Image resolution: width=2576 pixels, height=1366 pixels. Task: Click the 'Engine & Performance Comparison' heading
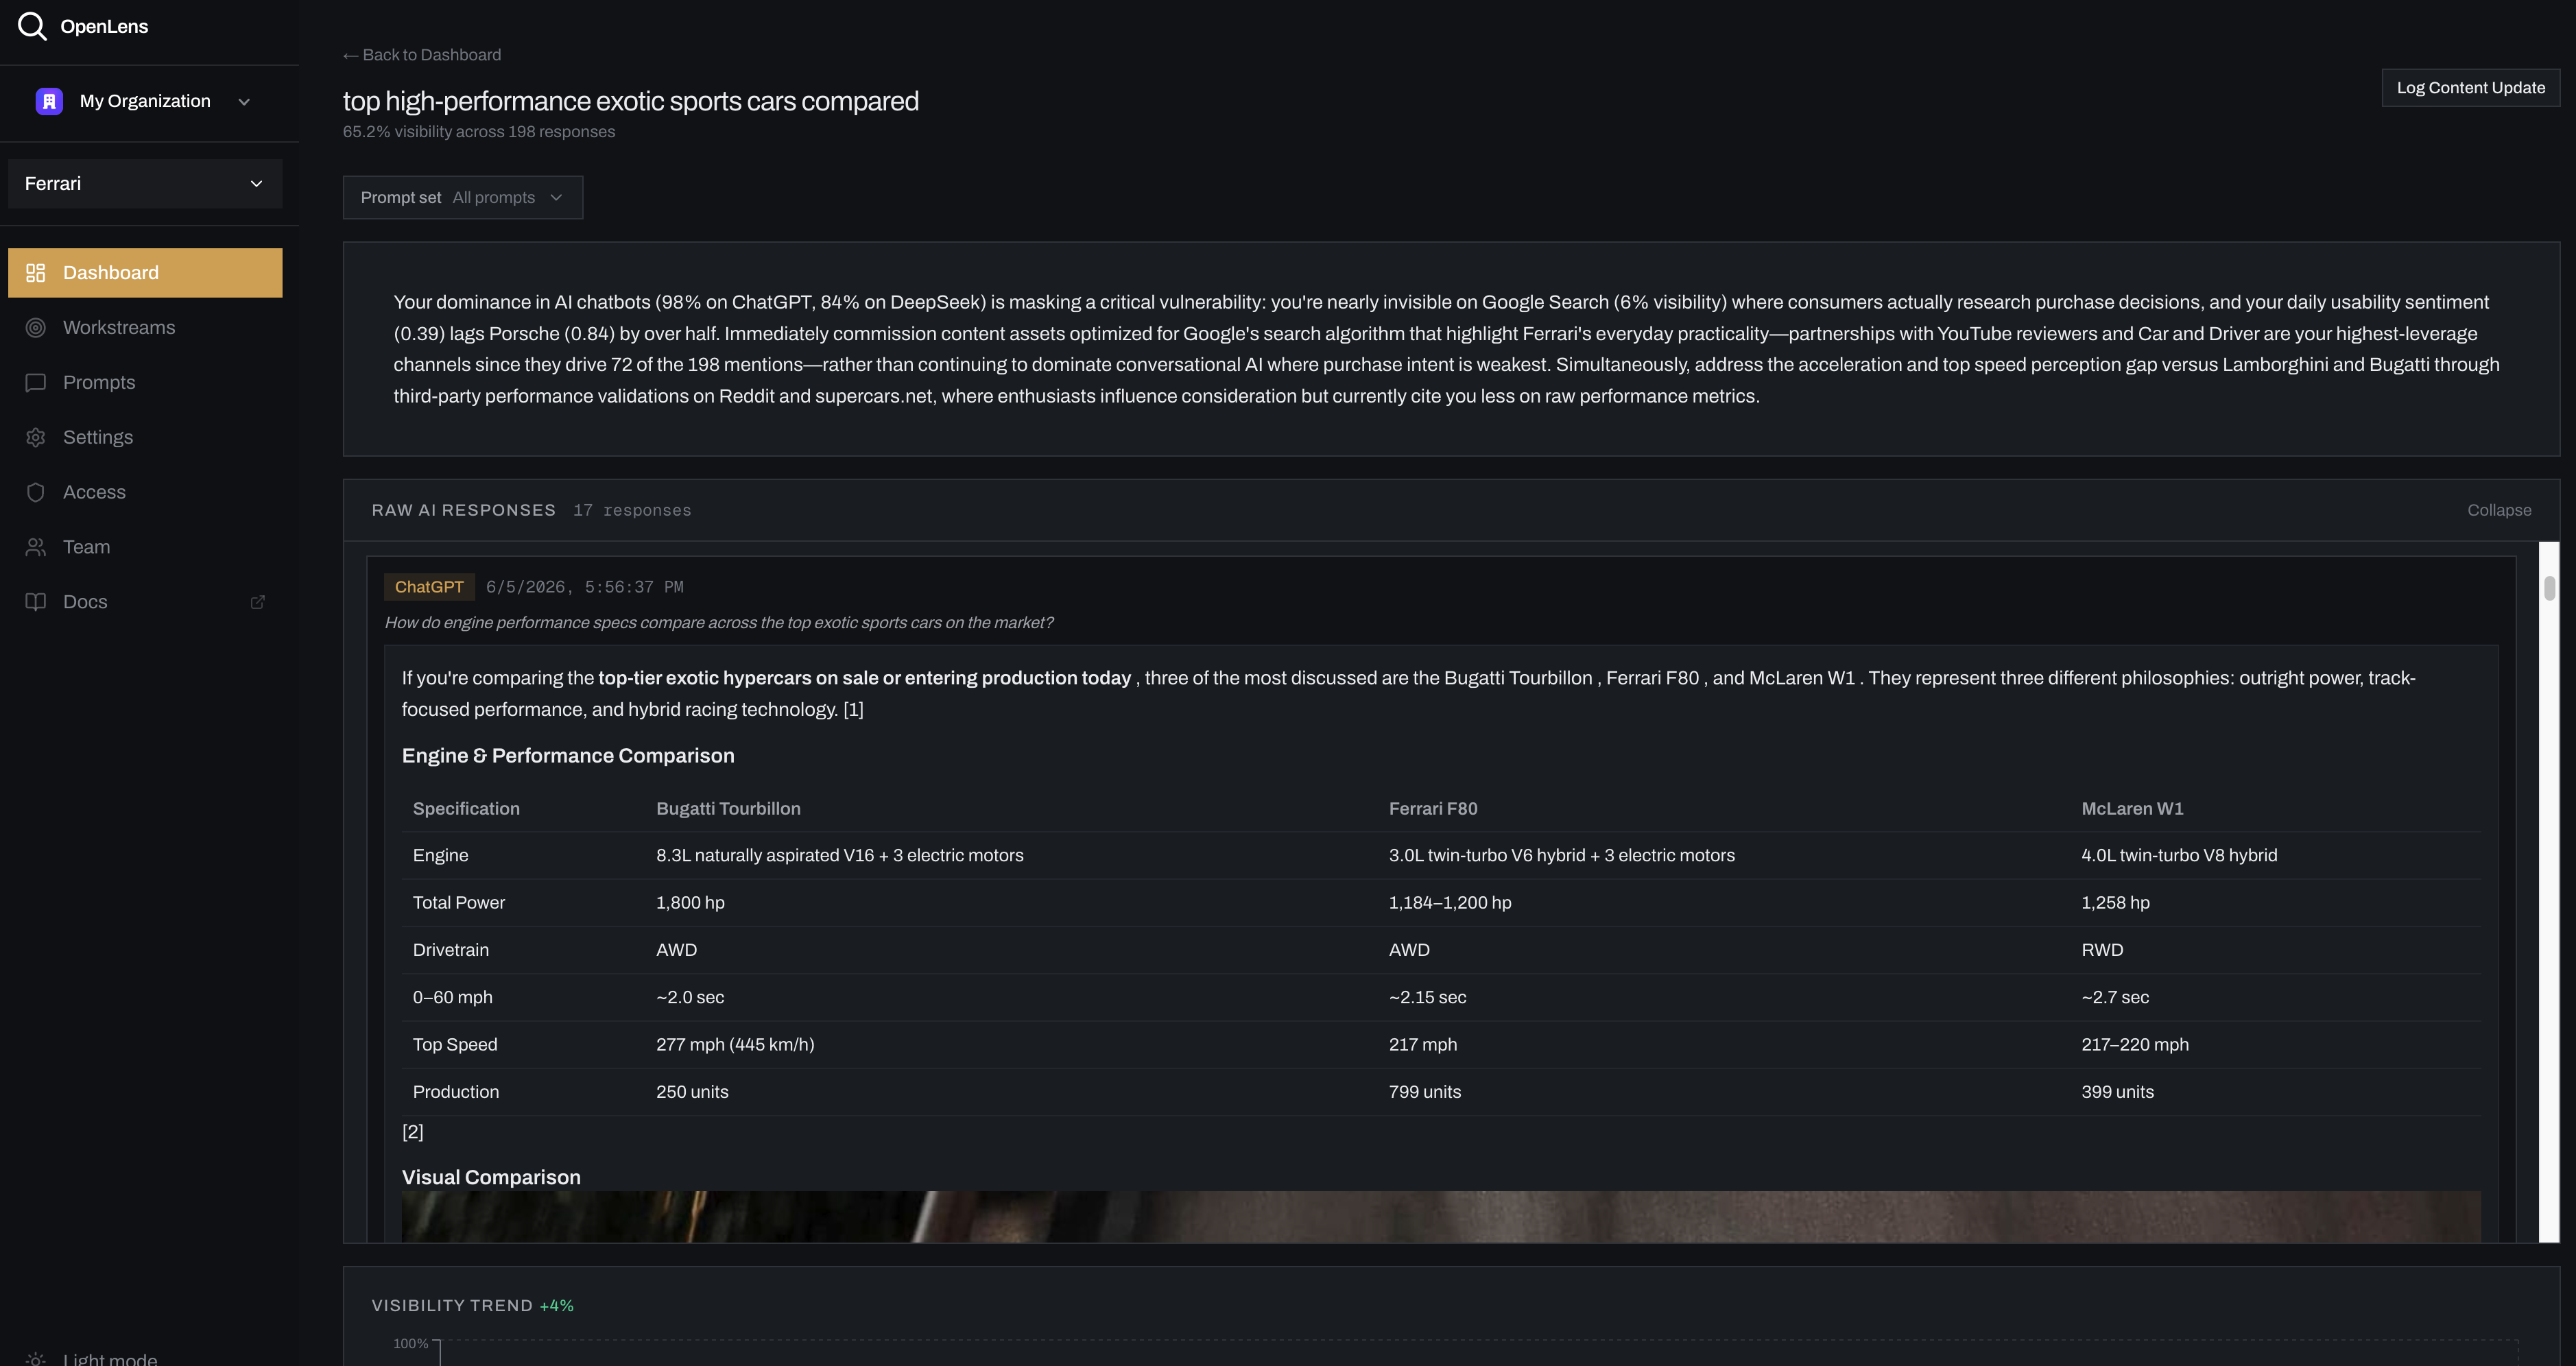coord(568,756)
